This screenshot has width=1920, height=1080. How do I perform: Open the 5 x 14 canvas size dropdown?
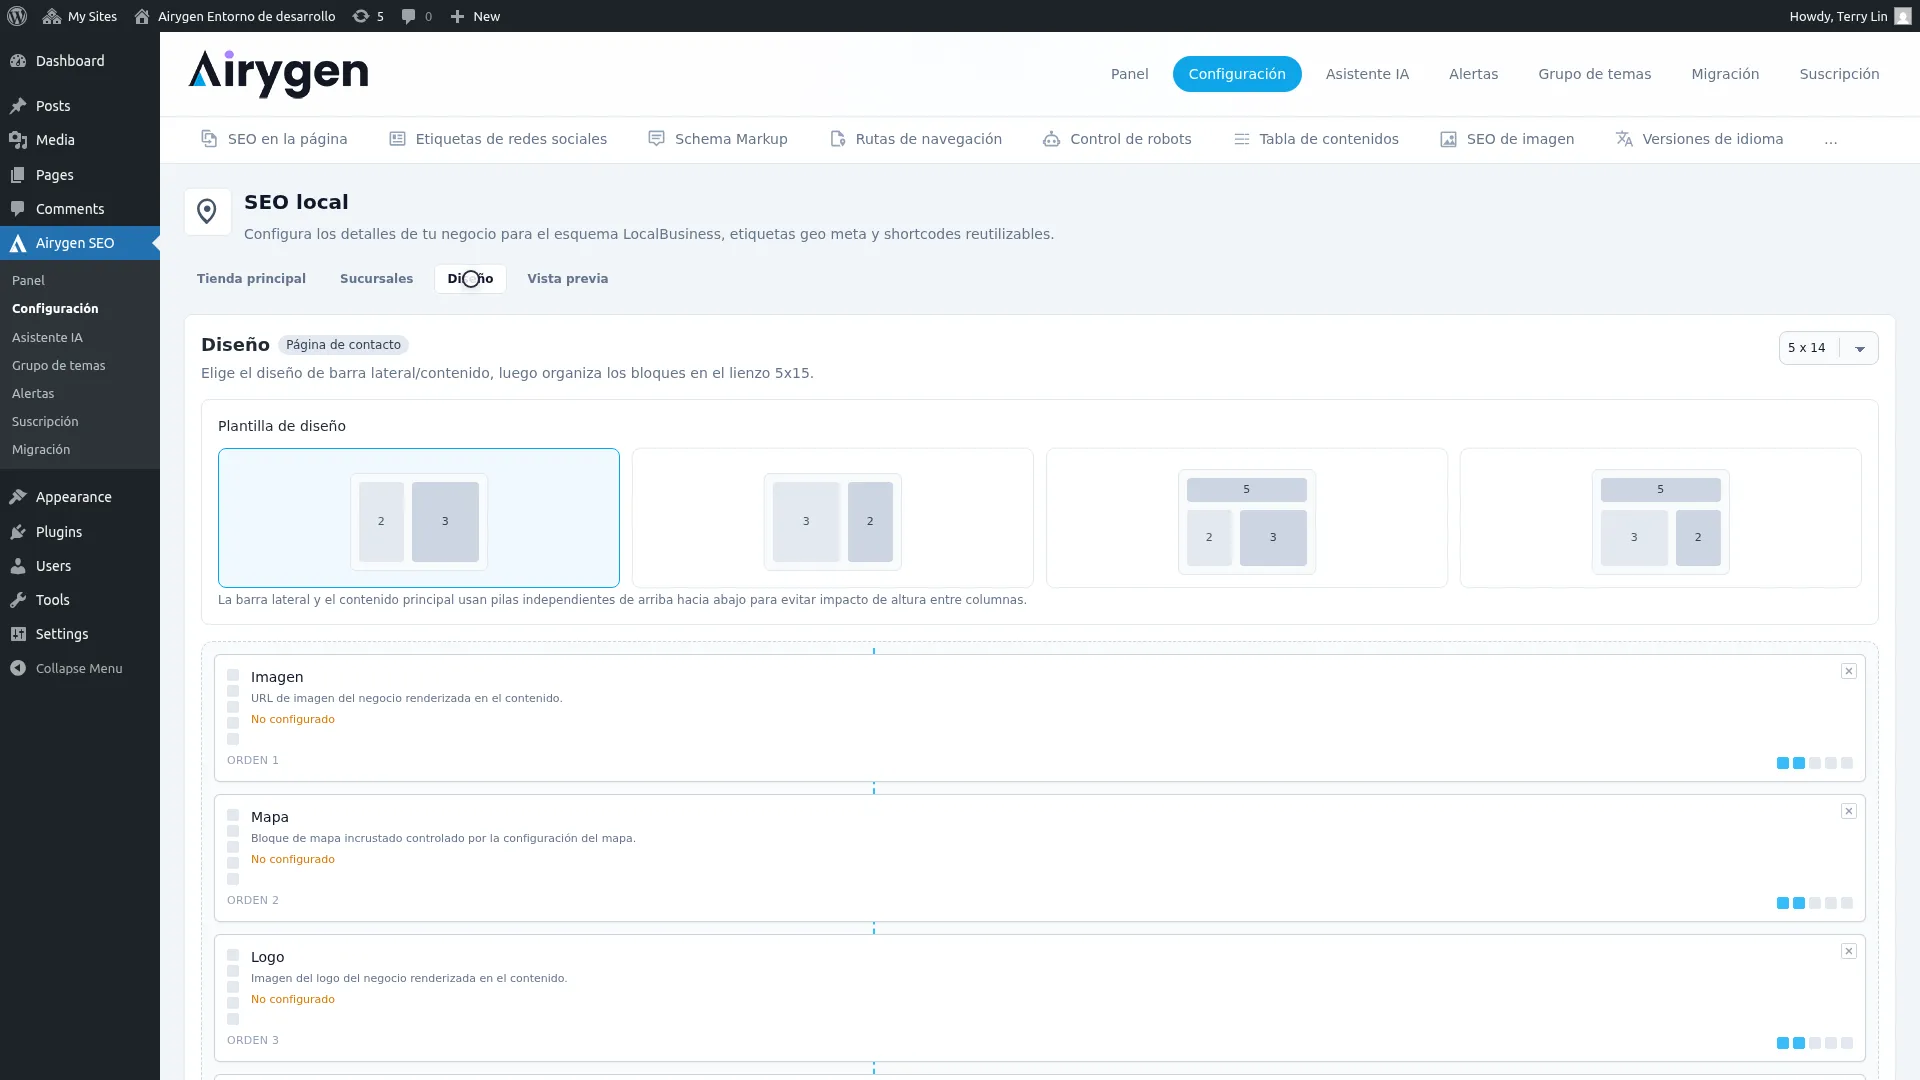[x=1828, y=348]
